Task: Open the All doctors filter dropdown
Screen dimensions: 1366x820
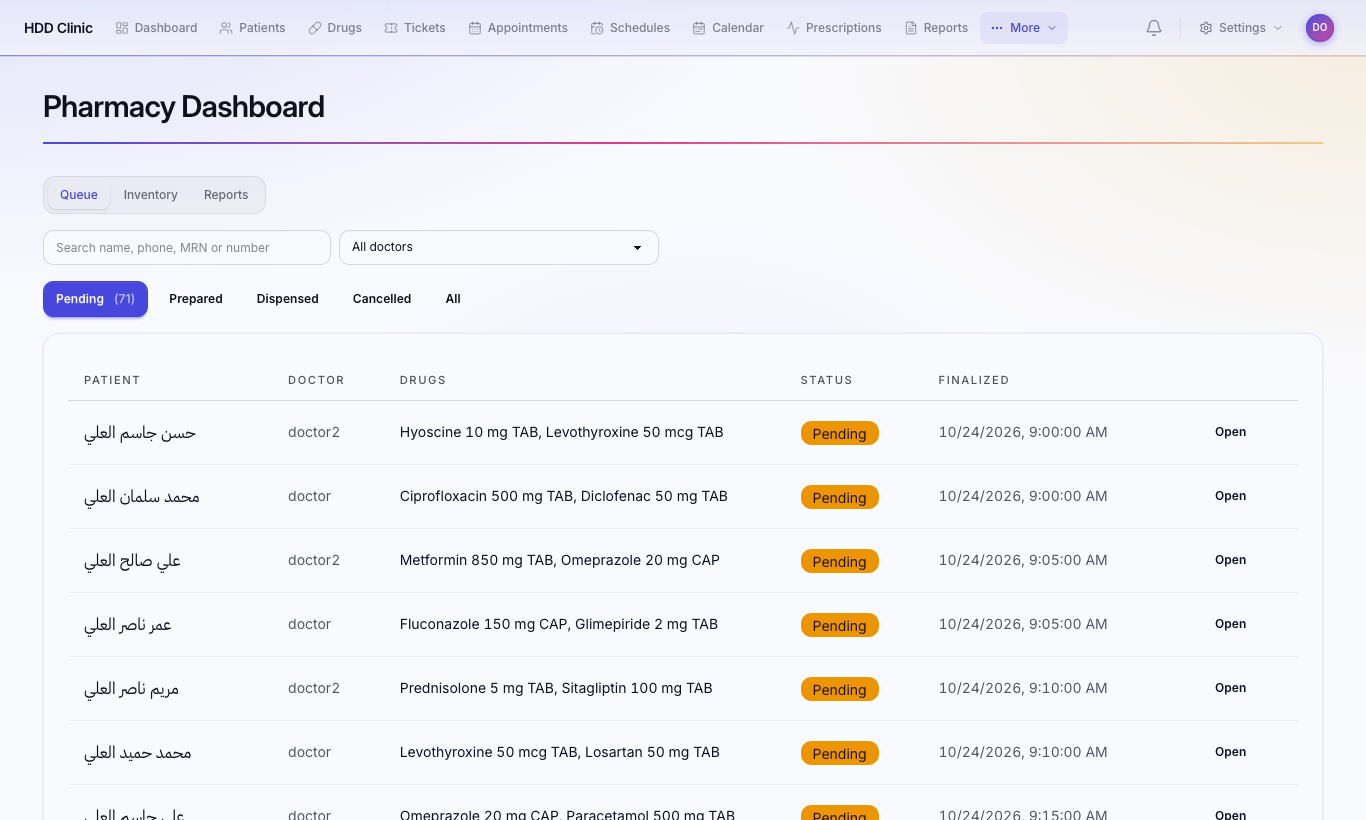Action: click(499, 247)
